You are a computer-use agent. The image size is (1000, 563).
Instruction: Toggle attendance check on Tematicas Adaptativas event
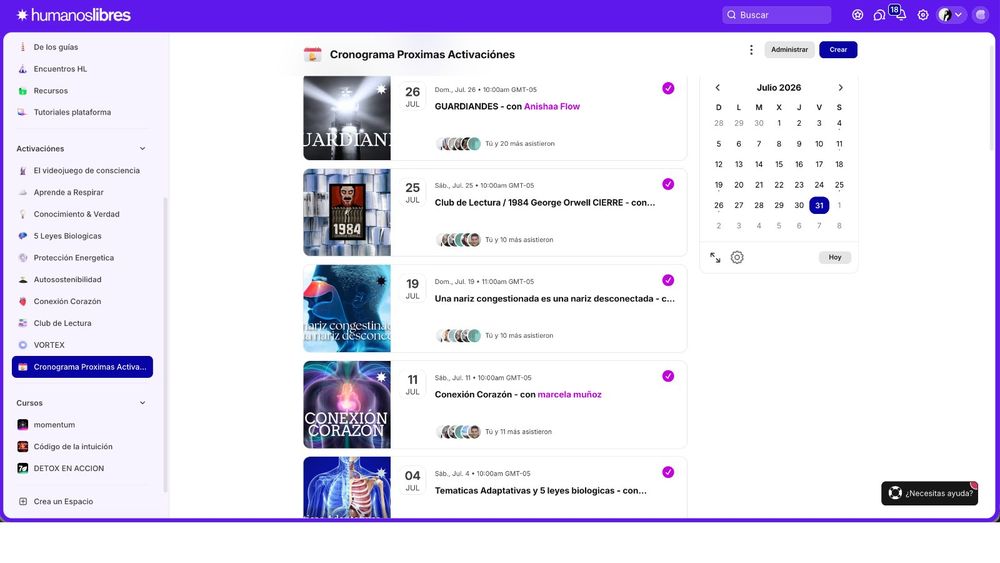click(668, 472)
